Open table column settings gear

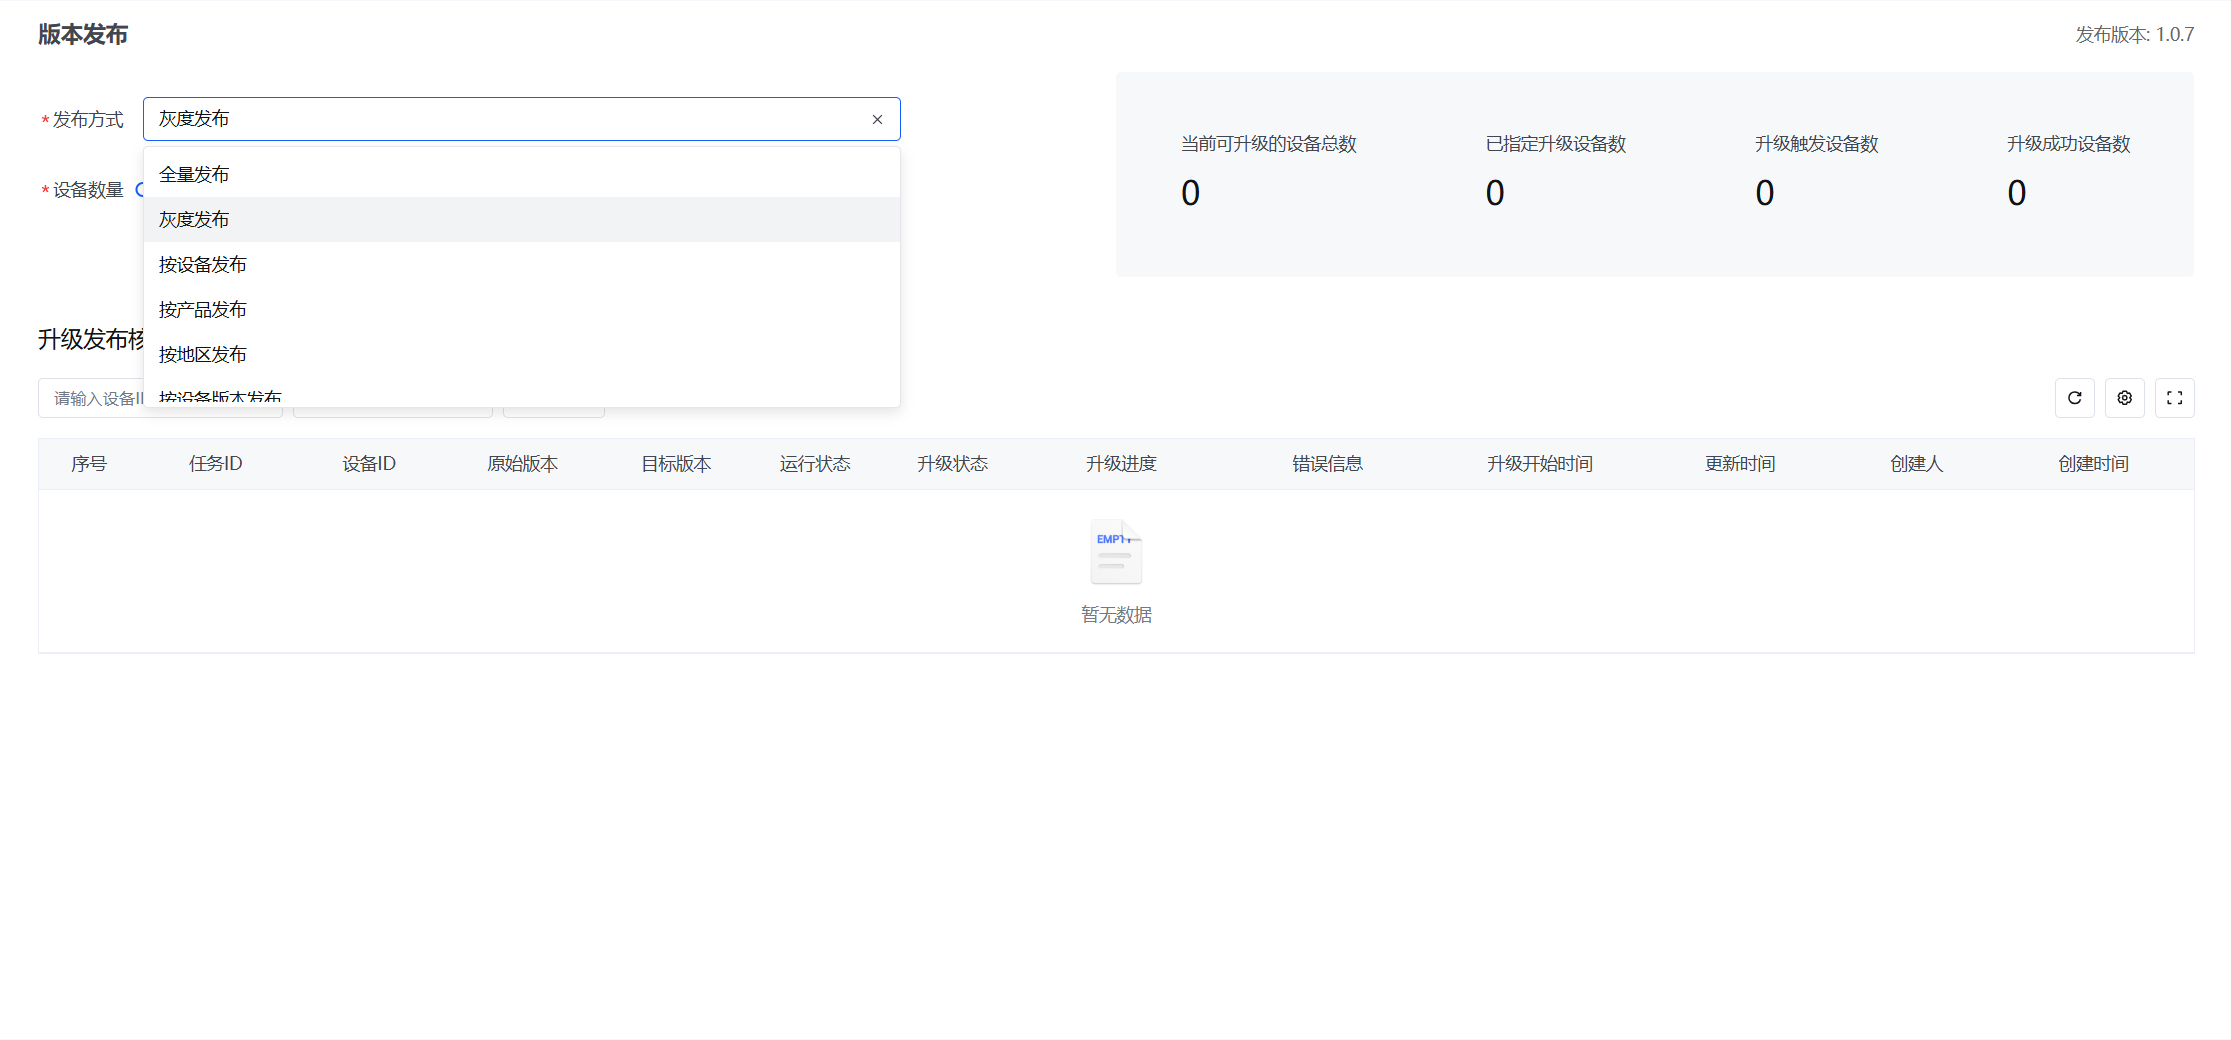point(2124,398)
